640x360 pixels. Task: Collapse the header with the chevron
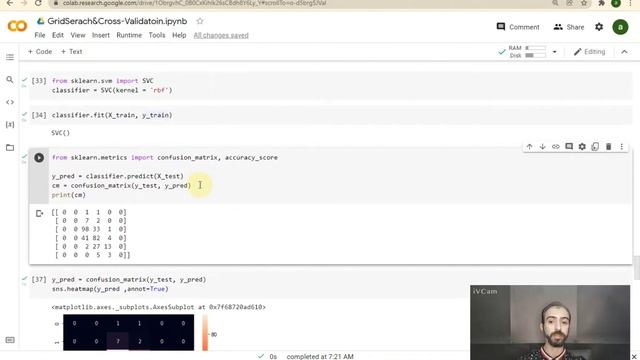[624, 52]
